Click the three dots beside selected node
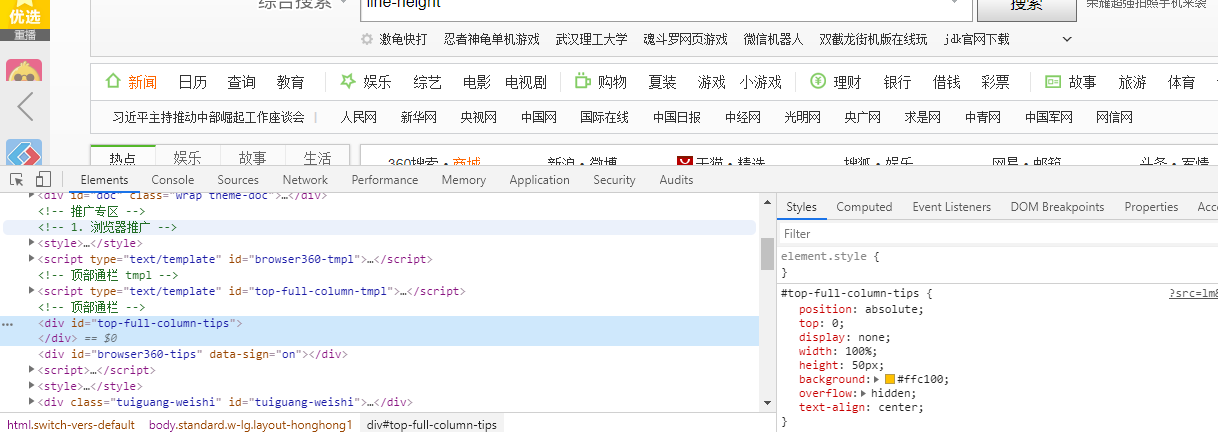The height and width of the screenshot is (432, 1218). pos(8,324)
